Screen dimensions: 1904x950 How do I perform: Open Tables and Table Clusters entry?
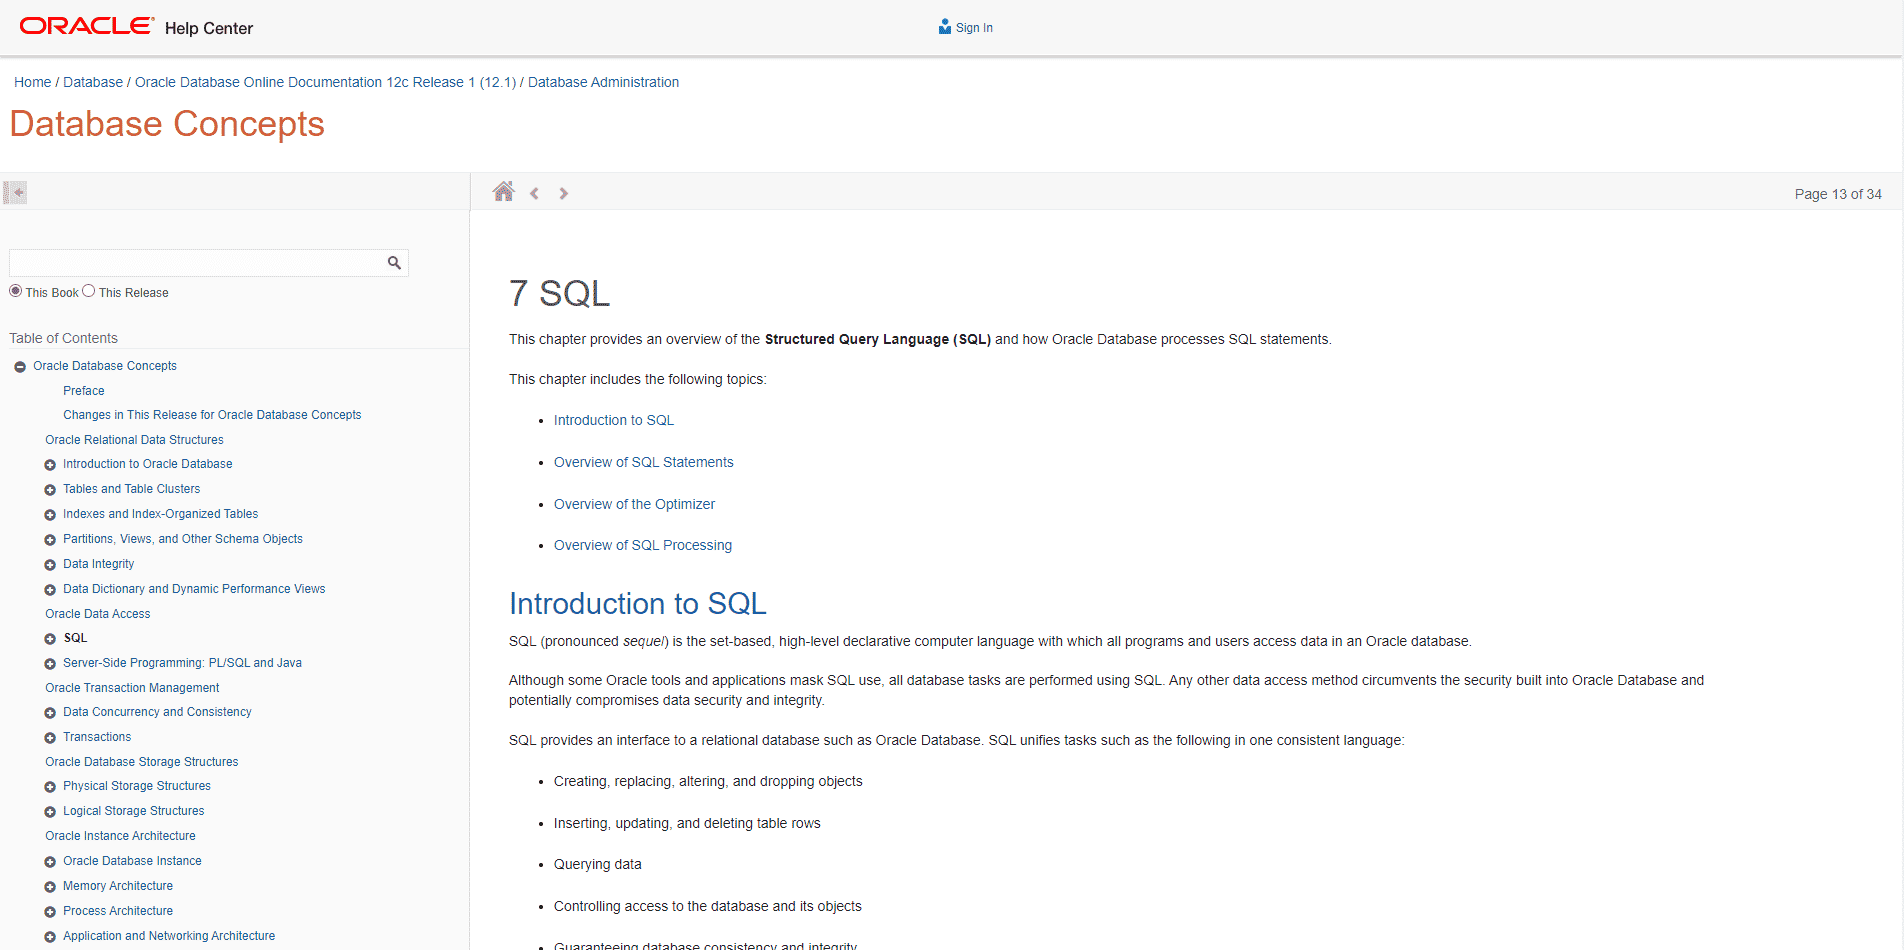pos(131,489)
